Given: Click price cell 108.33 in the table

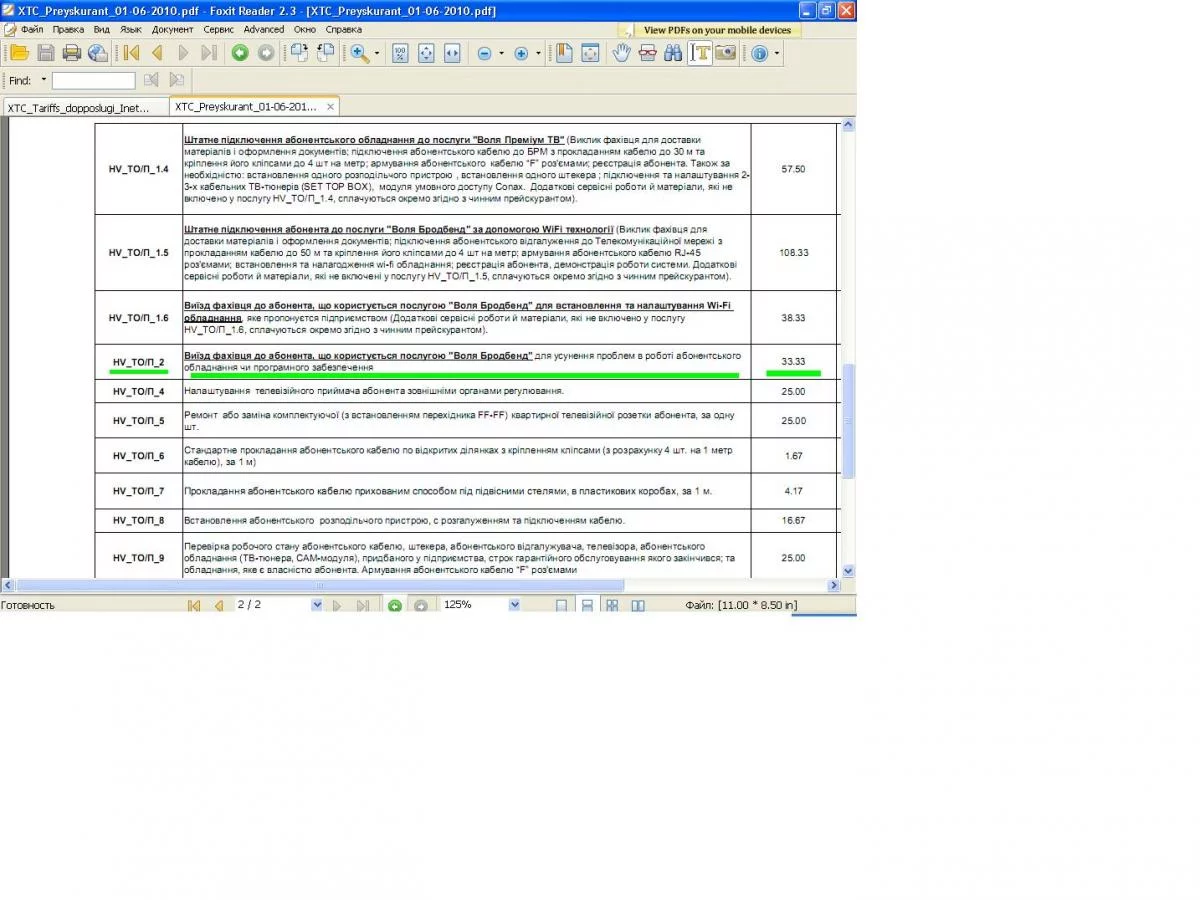Looking at the screenshot, I should [x=794, y=253].
